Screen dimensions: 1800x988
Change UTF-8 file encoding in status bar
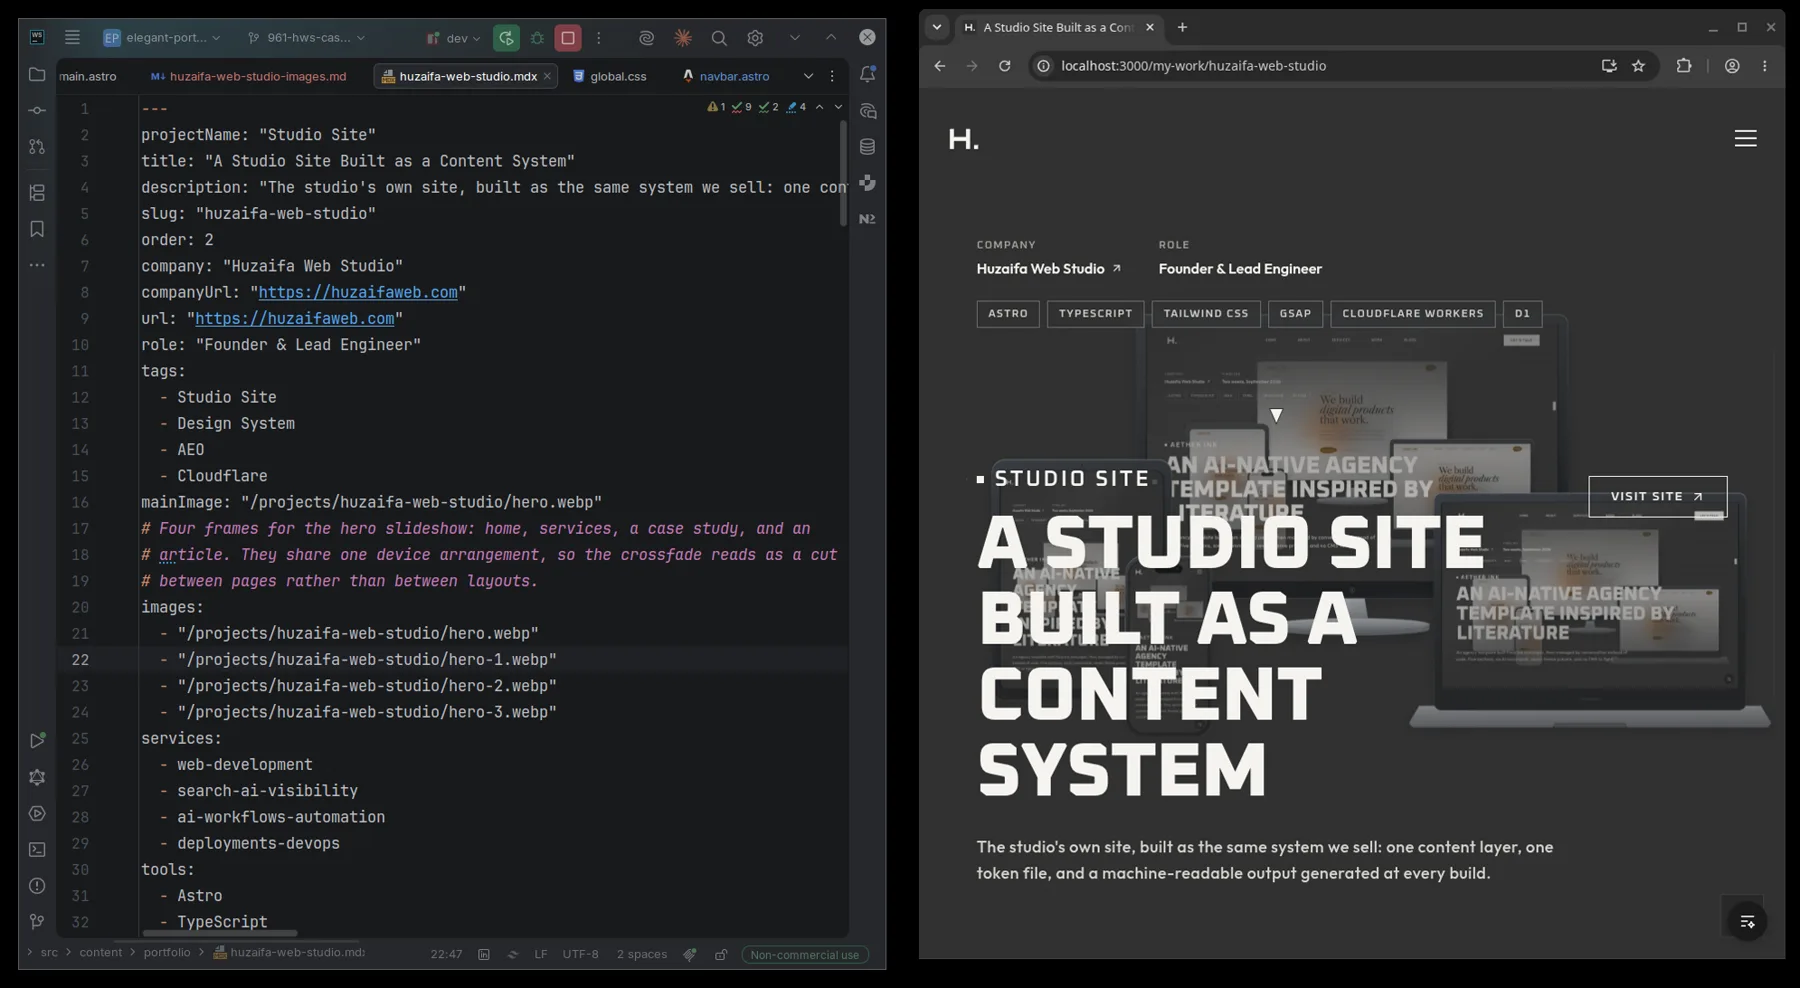click(x=580, y=954)
